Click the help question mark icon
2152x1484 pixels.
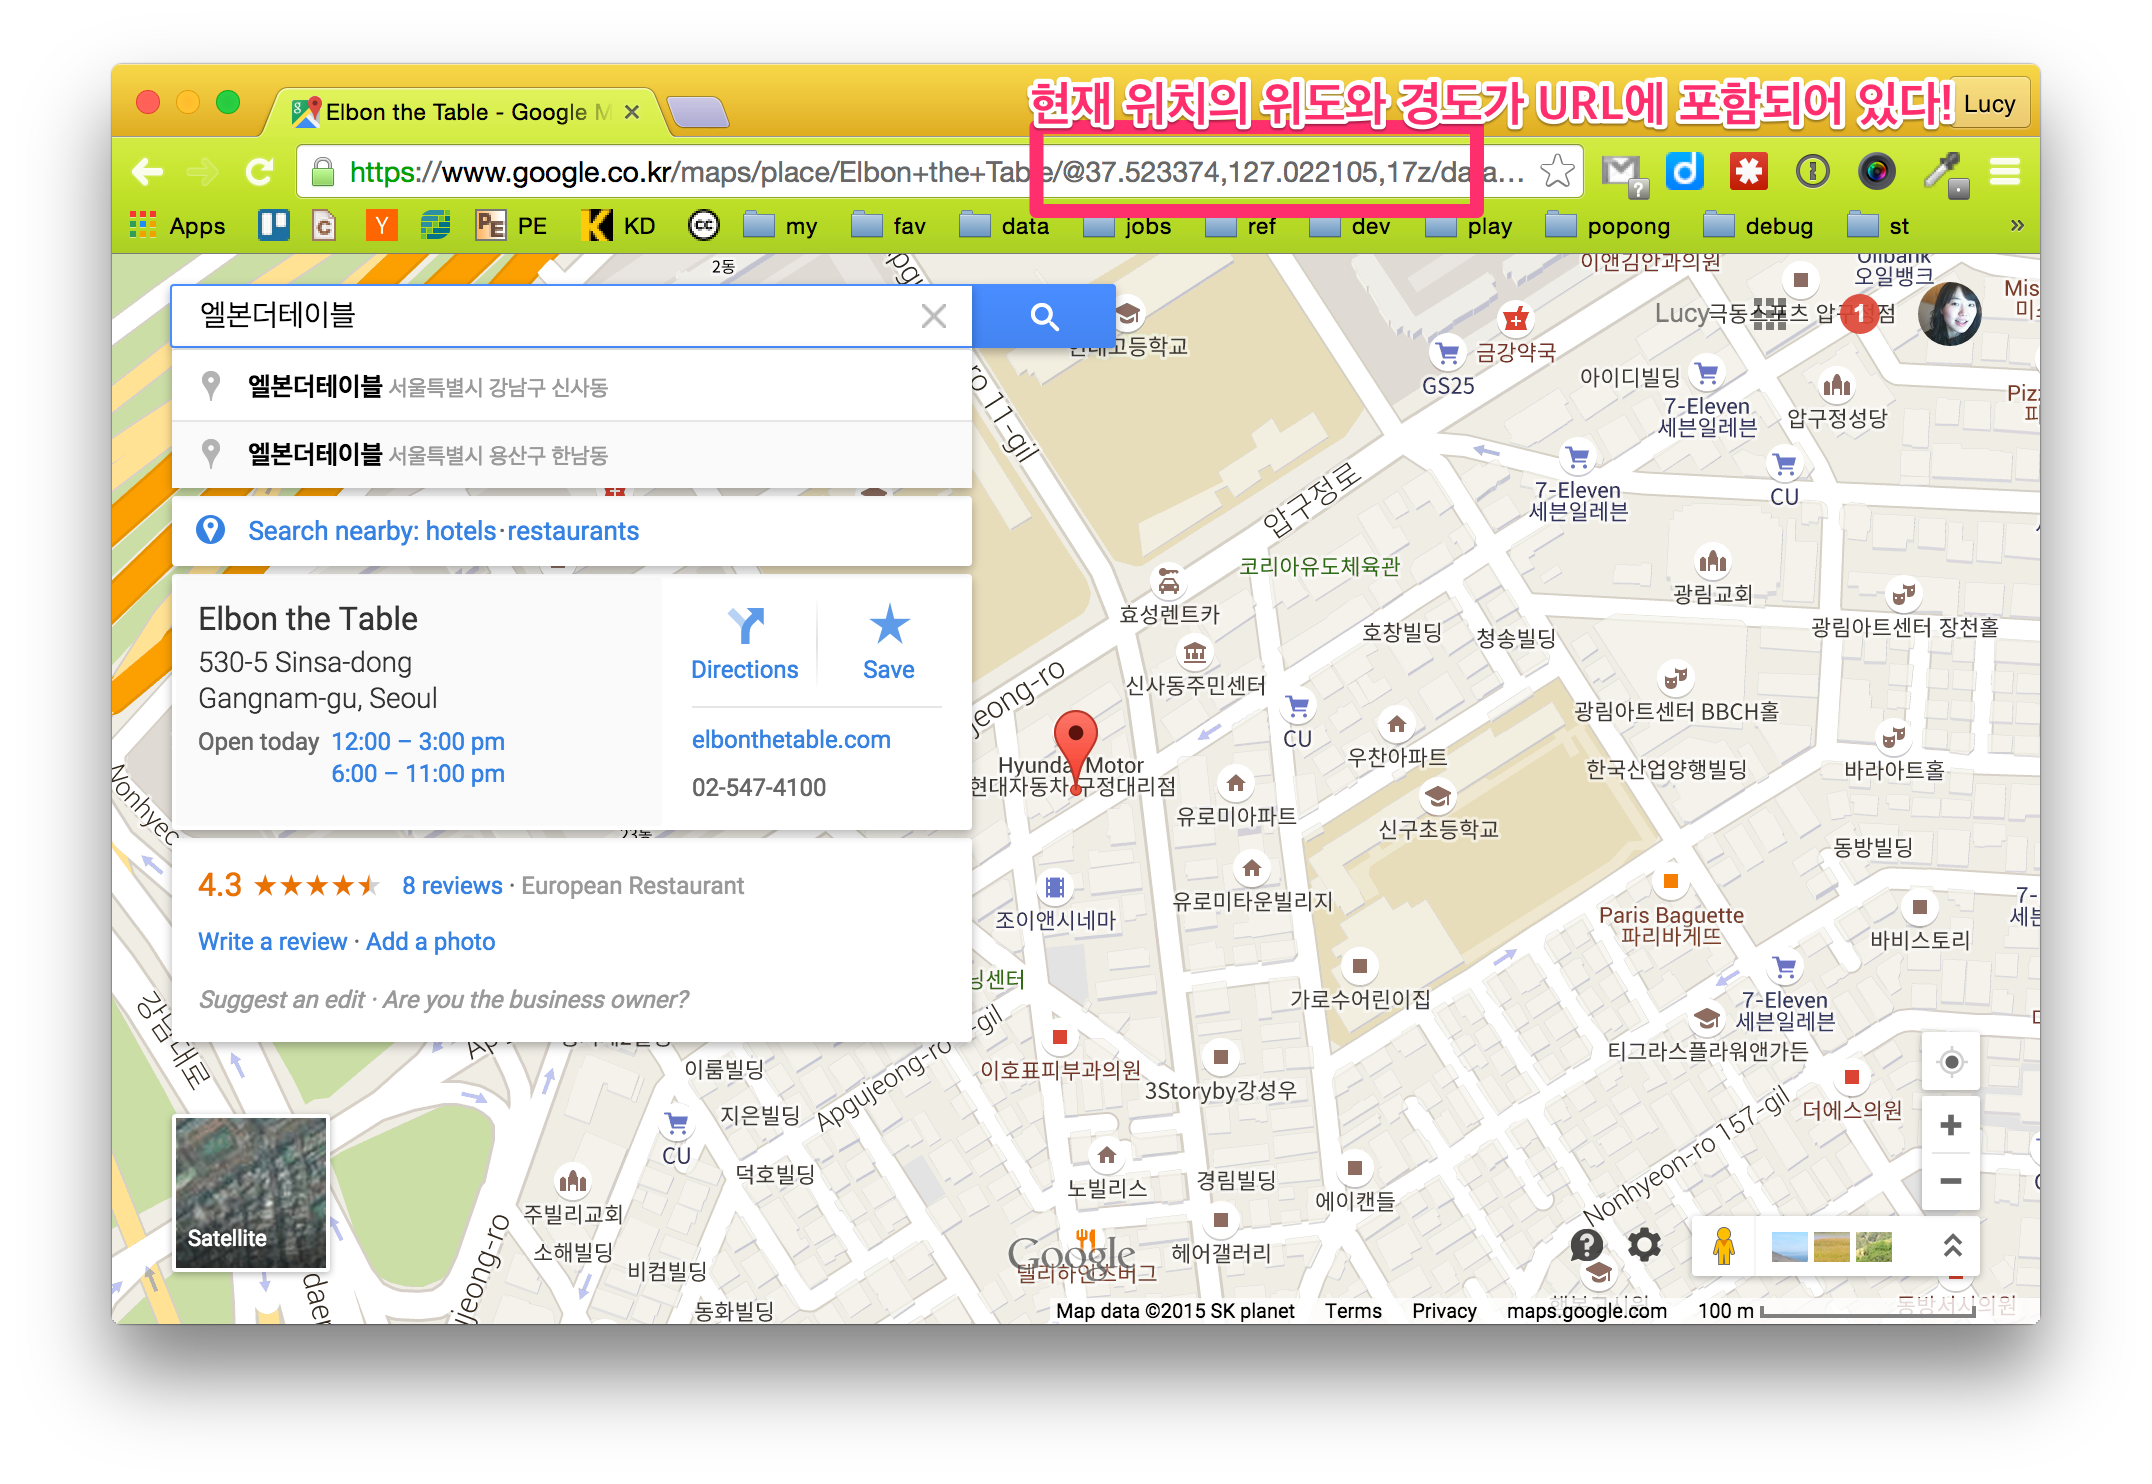pyautogui.click(x=1587, y=1245)
